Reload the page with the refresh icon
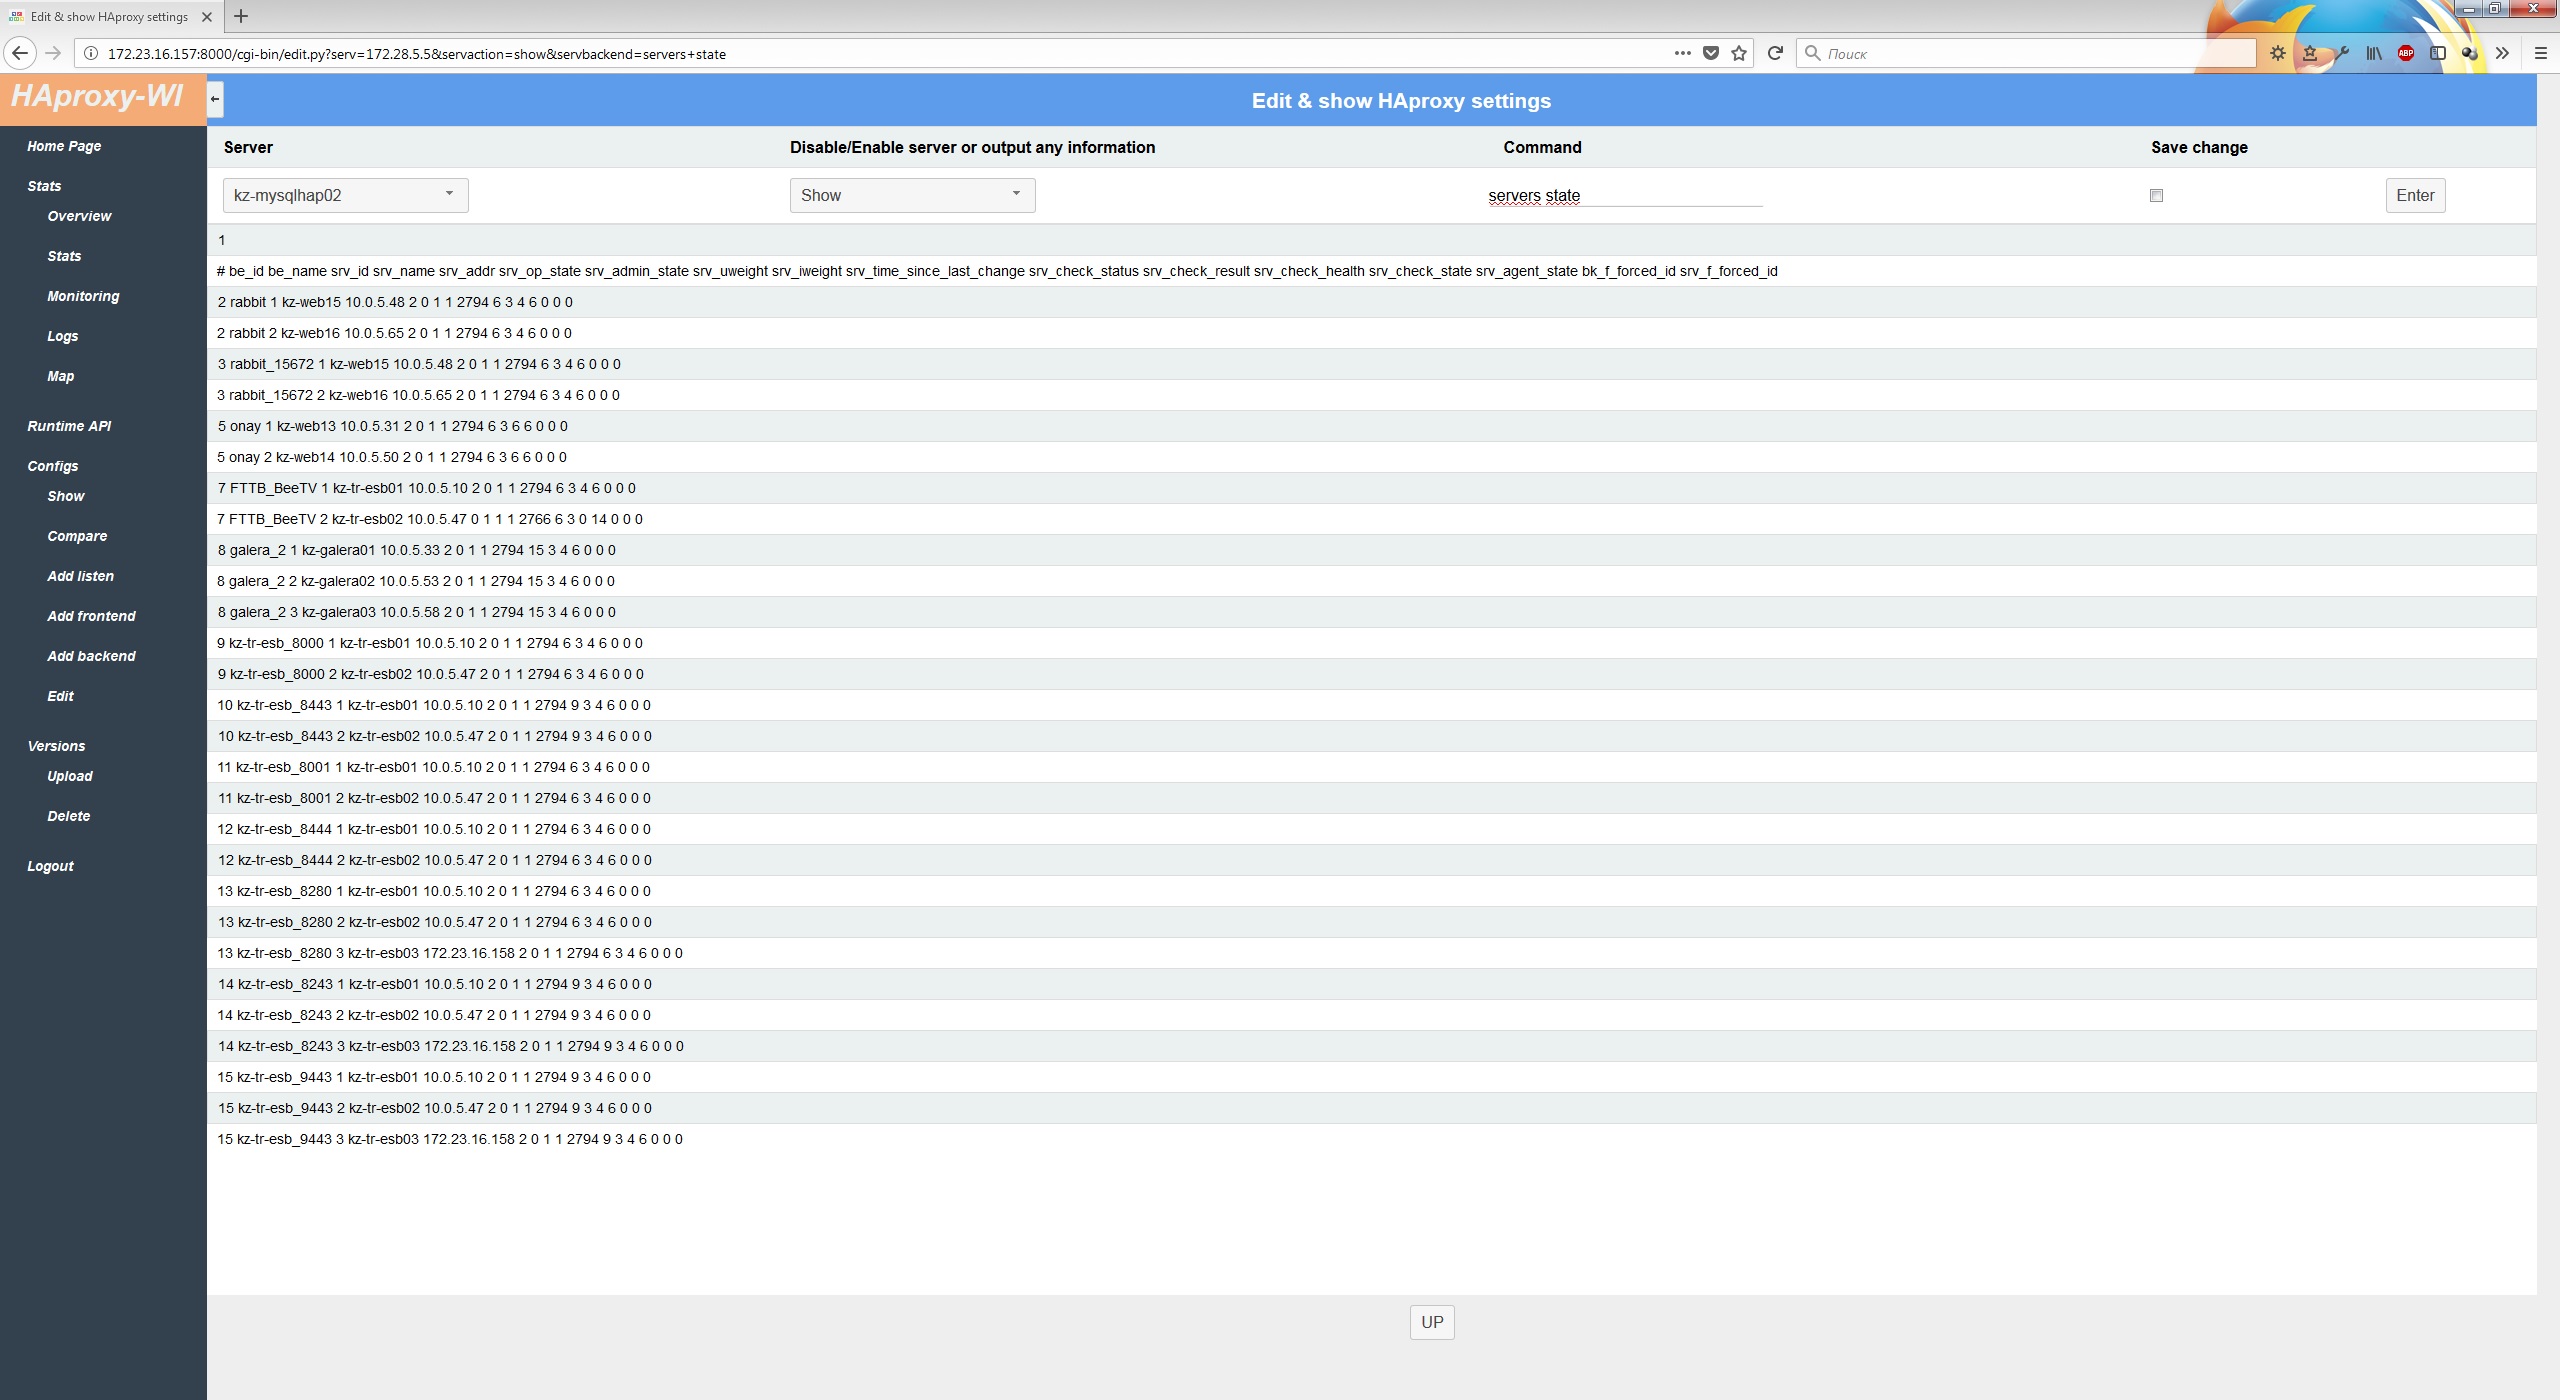This screenshot has width=2560, height=1400. click(x=1775, y=53)
